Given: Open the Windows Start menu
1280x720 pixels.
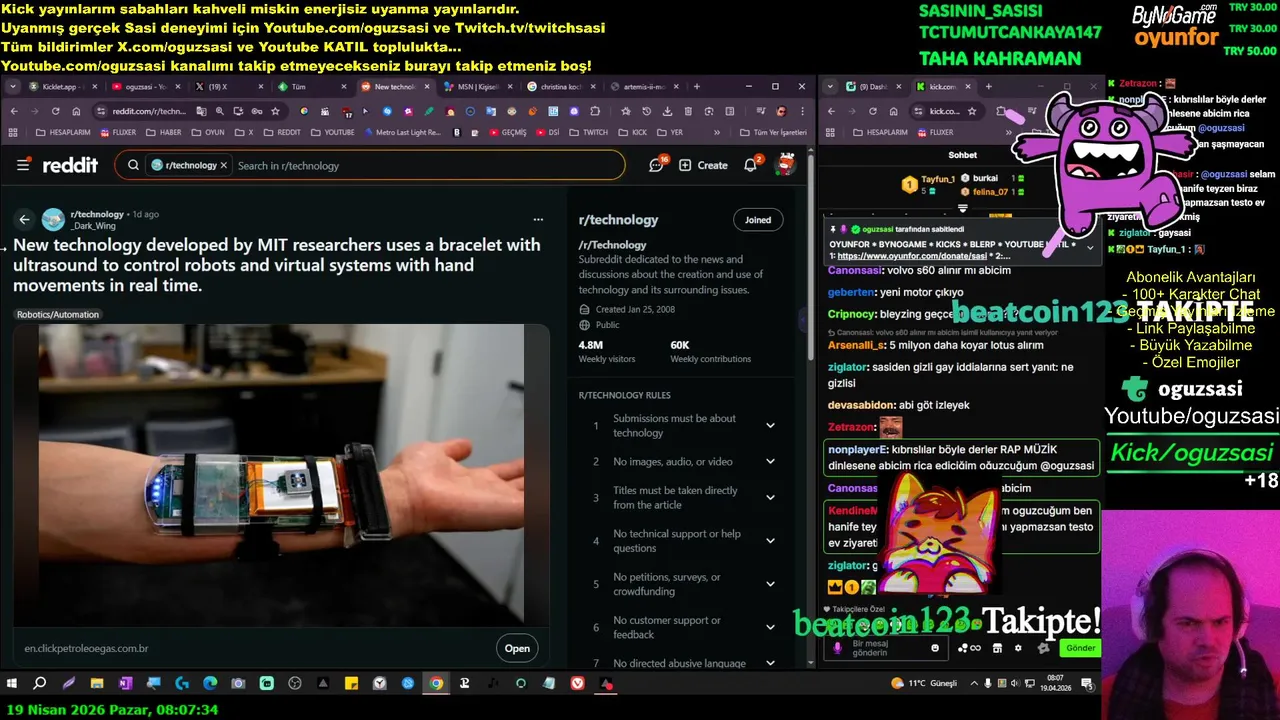Looking at the screenshot, I should (12, 684).
